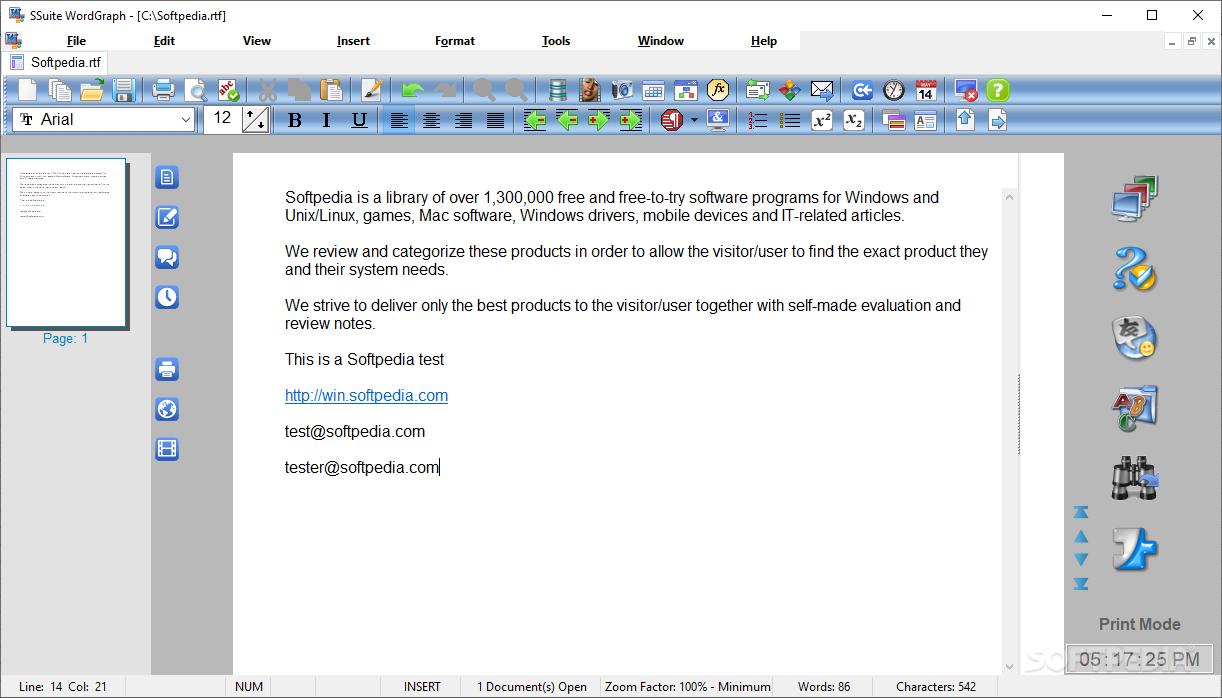Click the translation speech bubble icon
Screen dimensions: 1222x698
[1135, 339]
